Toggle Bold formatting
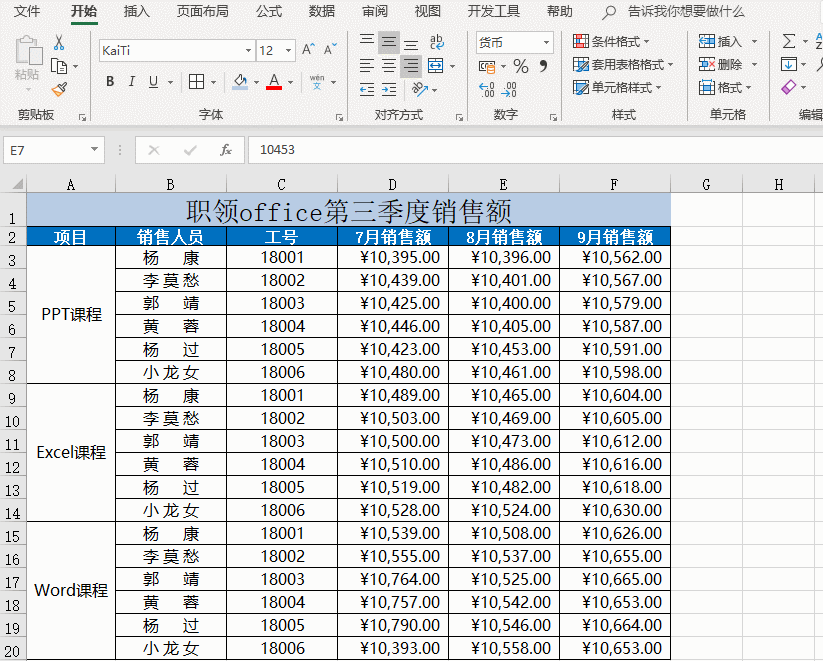This screenshot has width=823, height=661. point(110,82)
